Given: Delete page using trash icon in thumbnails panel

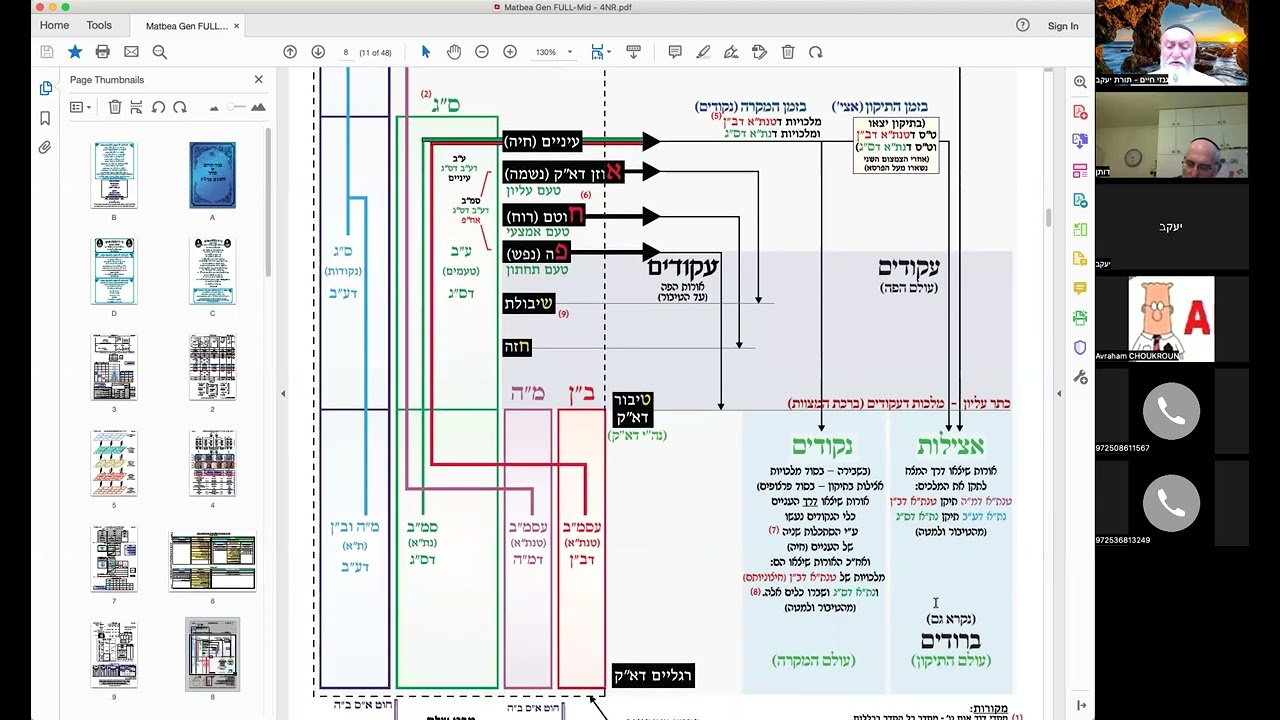Looking at the screenshot, I should click(114, 107).
